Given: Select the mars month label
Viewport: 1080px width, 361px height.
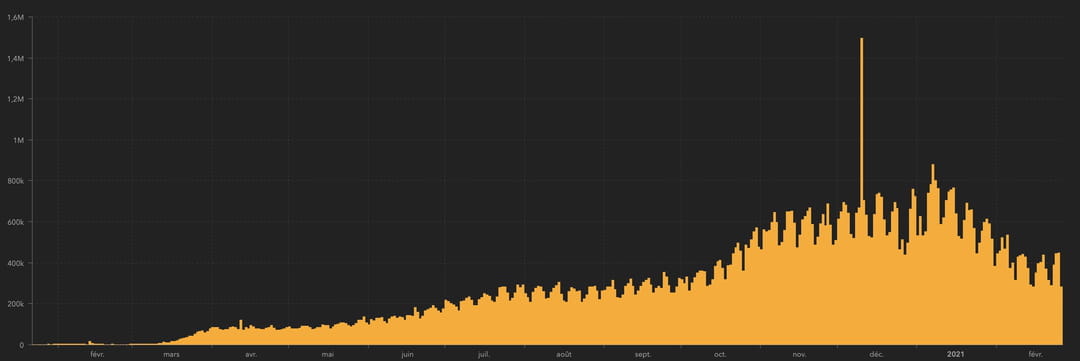Looking at the screenshot, I should coord(172,354).
